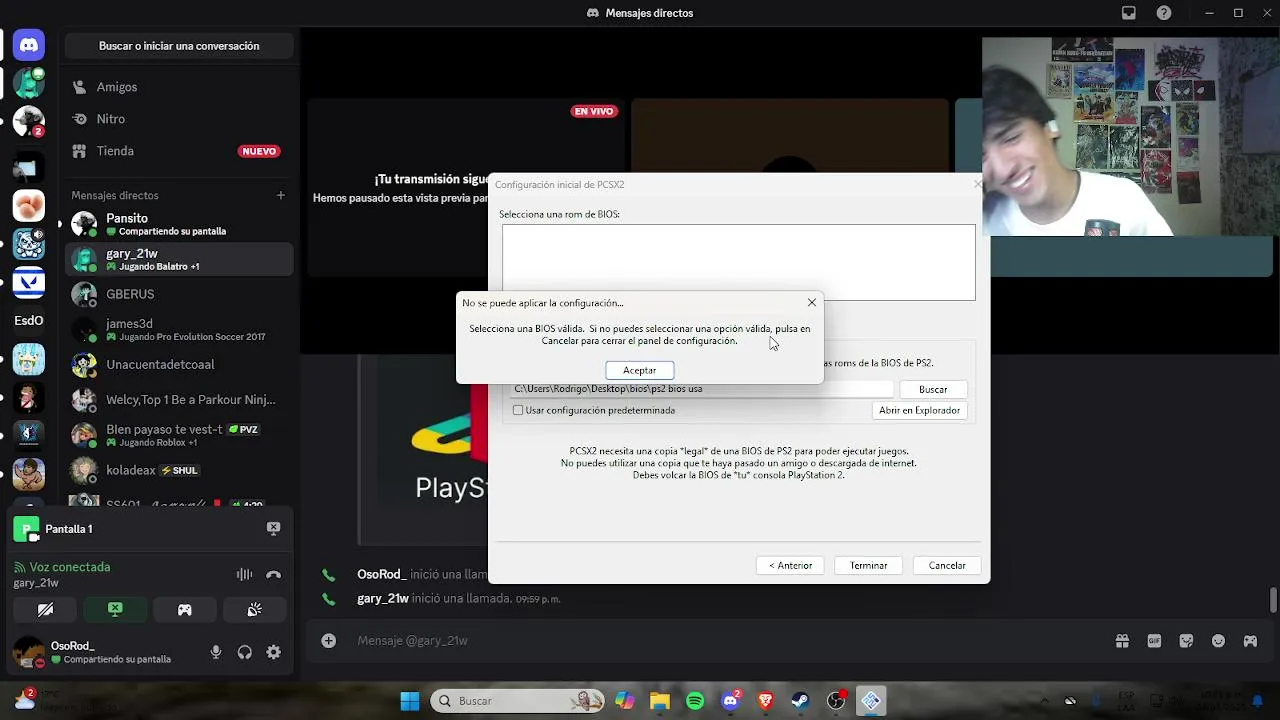Click the BIOS folder path field

[702, 389]
